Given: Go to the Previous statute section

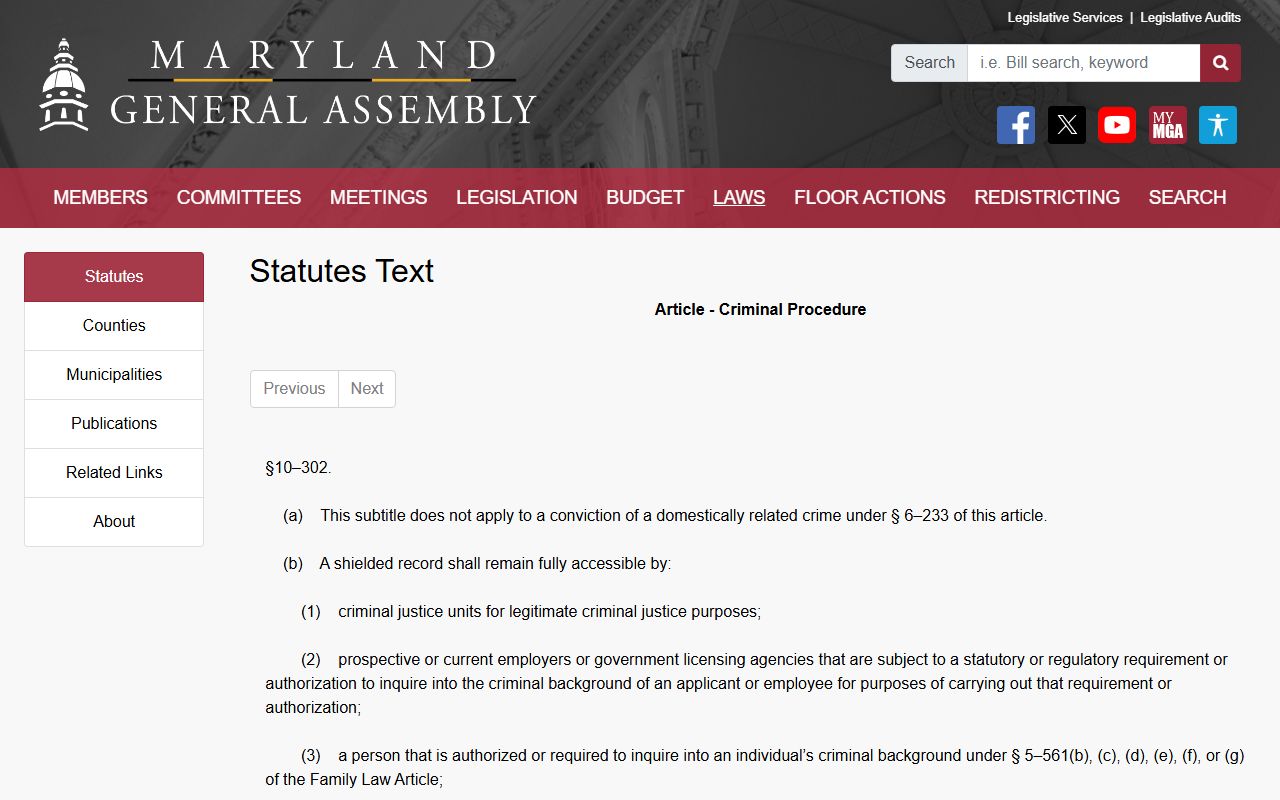Looking at the screenshot, I should pyautogui.click(x=294, y=389).
